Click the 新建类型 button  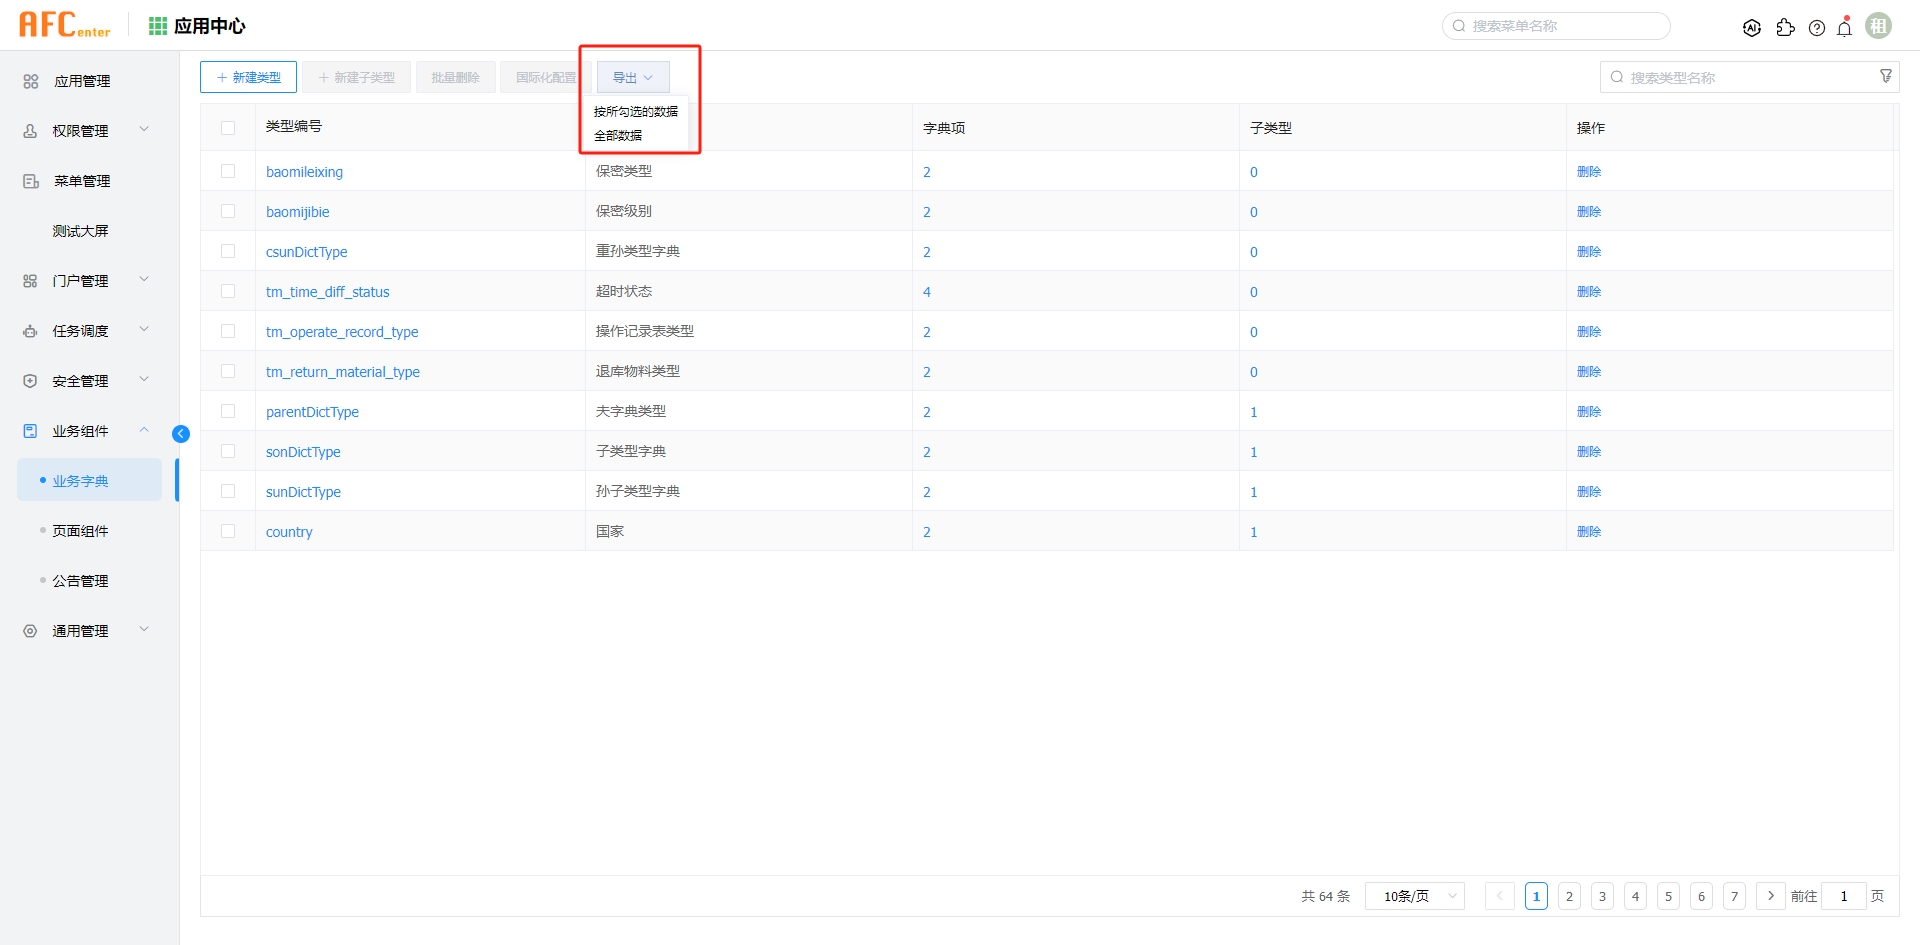click(248, 77)
